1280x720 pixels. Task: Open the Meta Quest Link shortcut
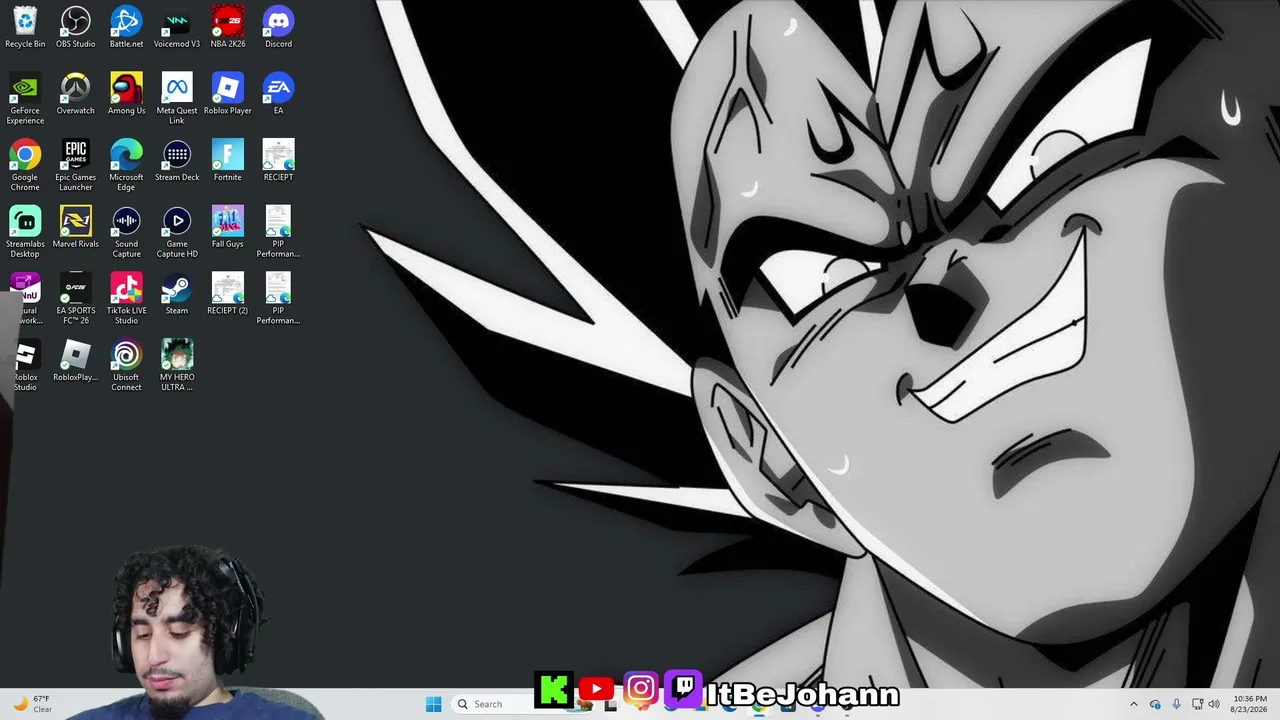(x=177, y=98)
